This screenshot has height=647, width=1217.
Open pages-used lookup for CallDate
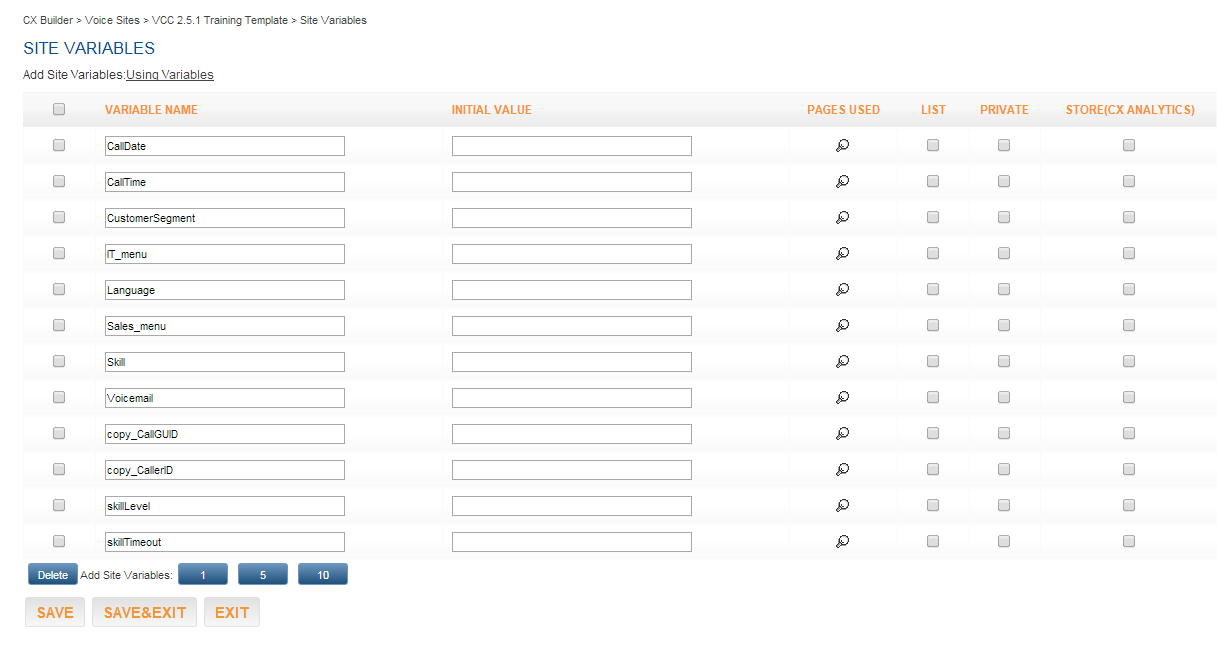(843, 146)
